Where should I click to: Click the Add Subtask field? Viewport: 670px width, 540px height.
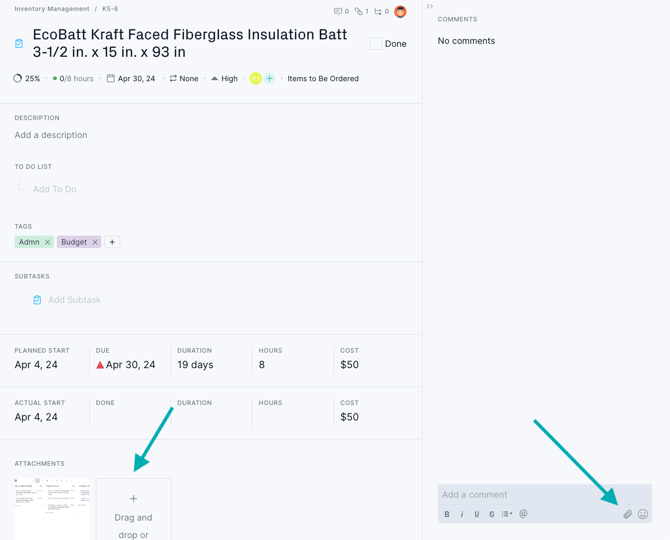(x=74, y=300)
